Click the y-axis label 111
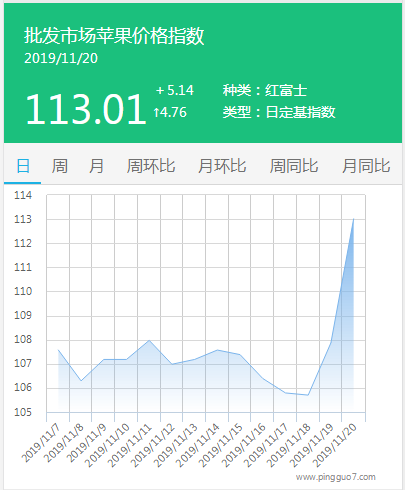Screen dimensions: 405x490 coord(23,267)
